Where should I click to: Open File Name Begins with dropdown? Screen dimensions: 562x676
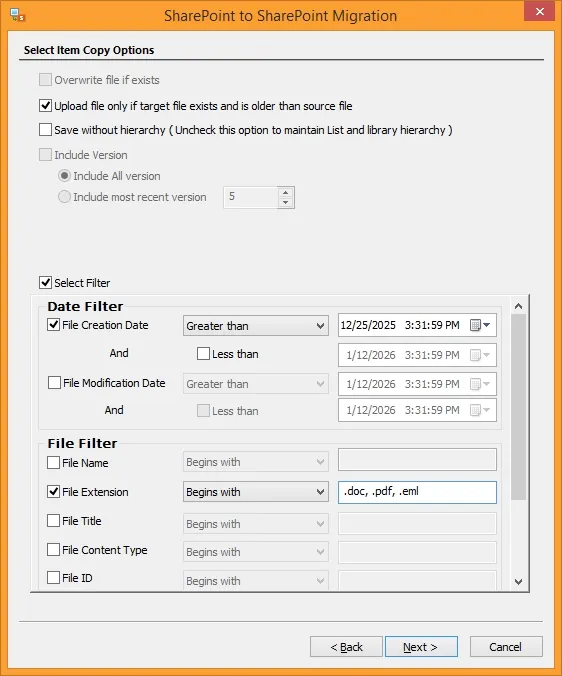tap(256, 462)
